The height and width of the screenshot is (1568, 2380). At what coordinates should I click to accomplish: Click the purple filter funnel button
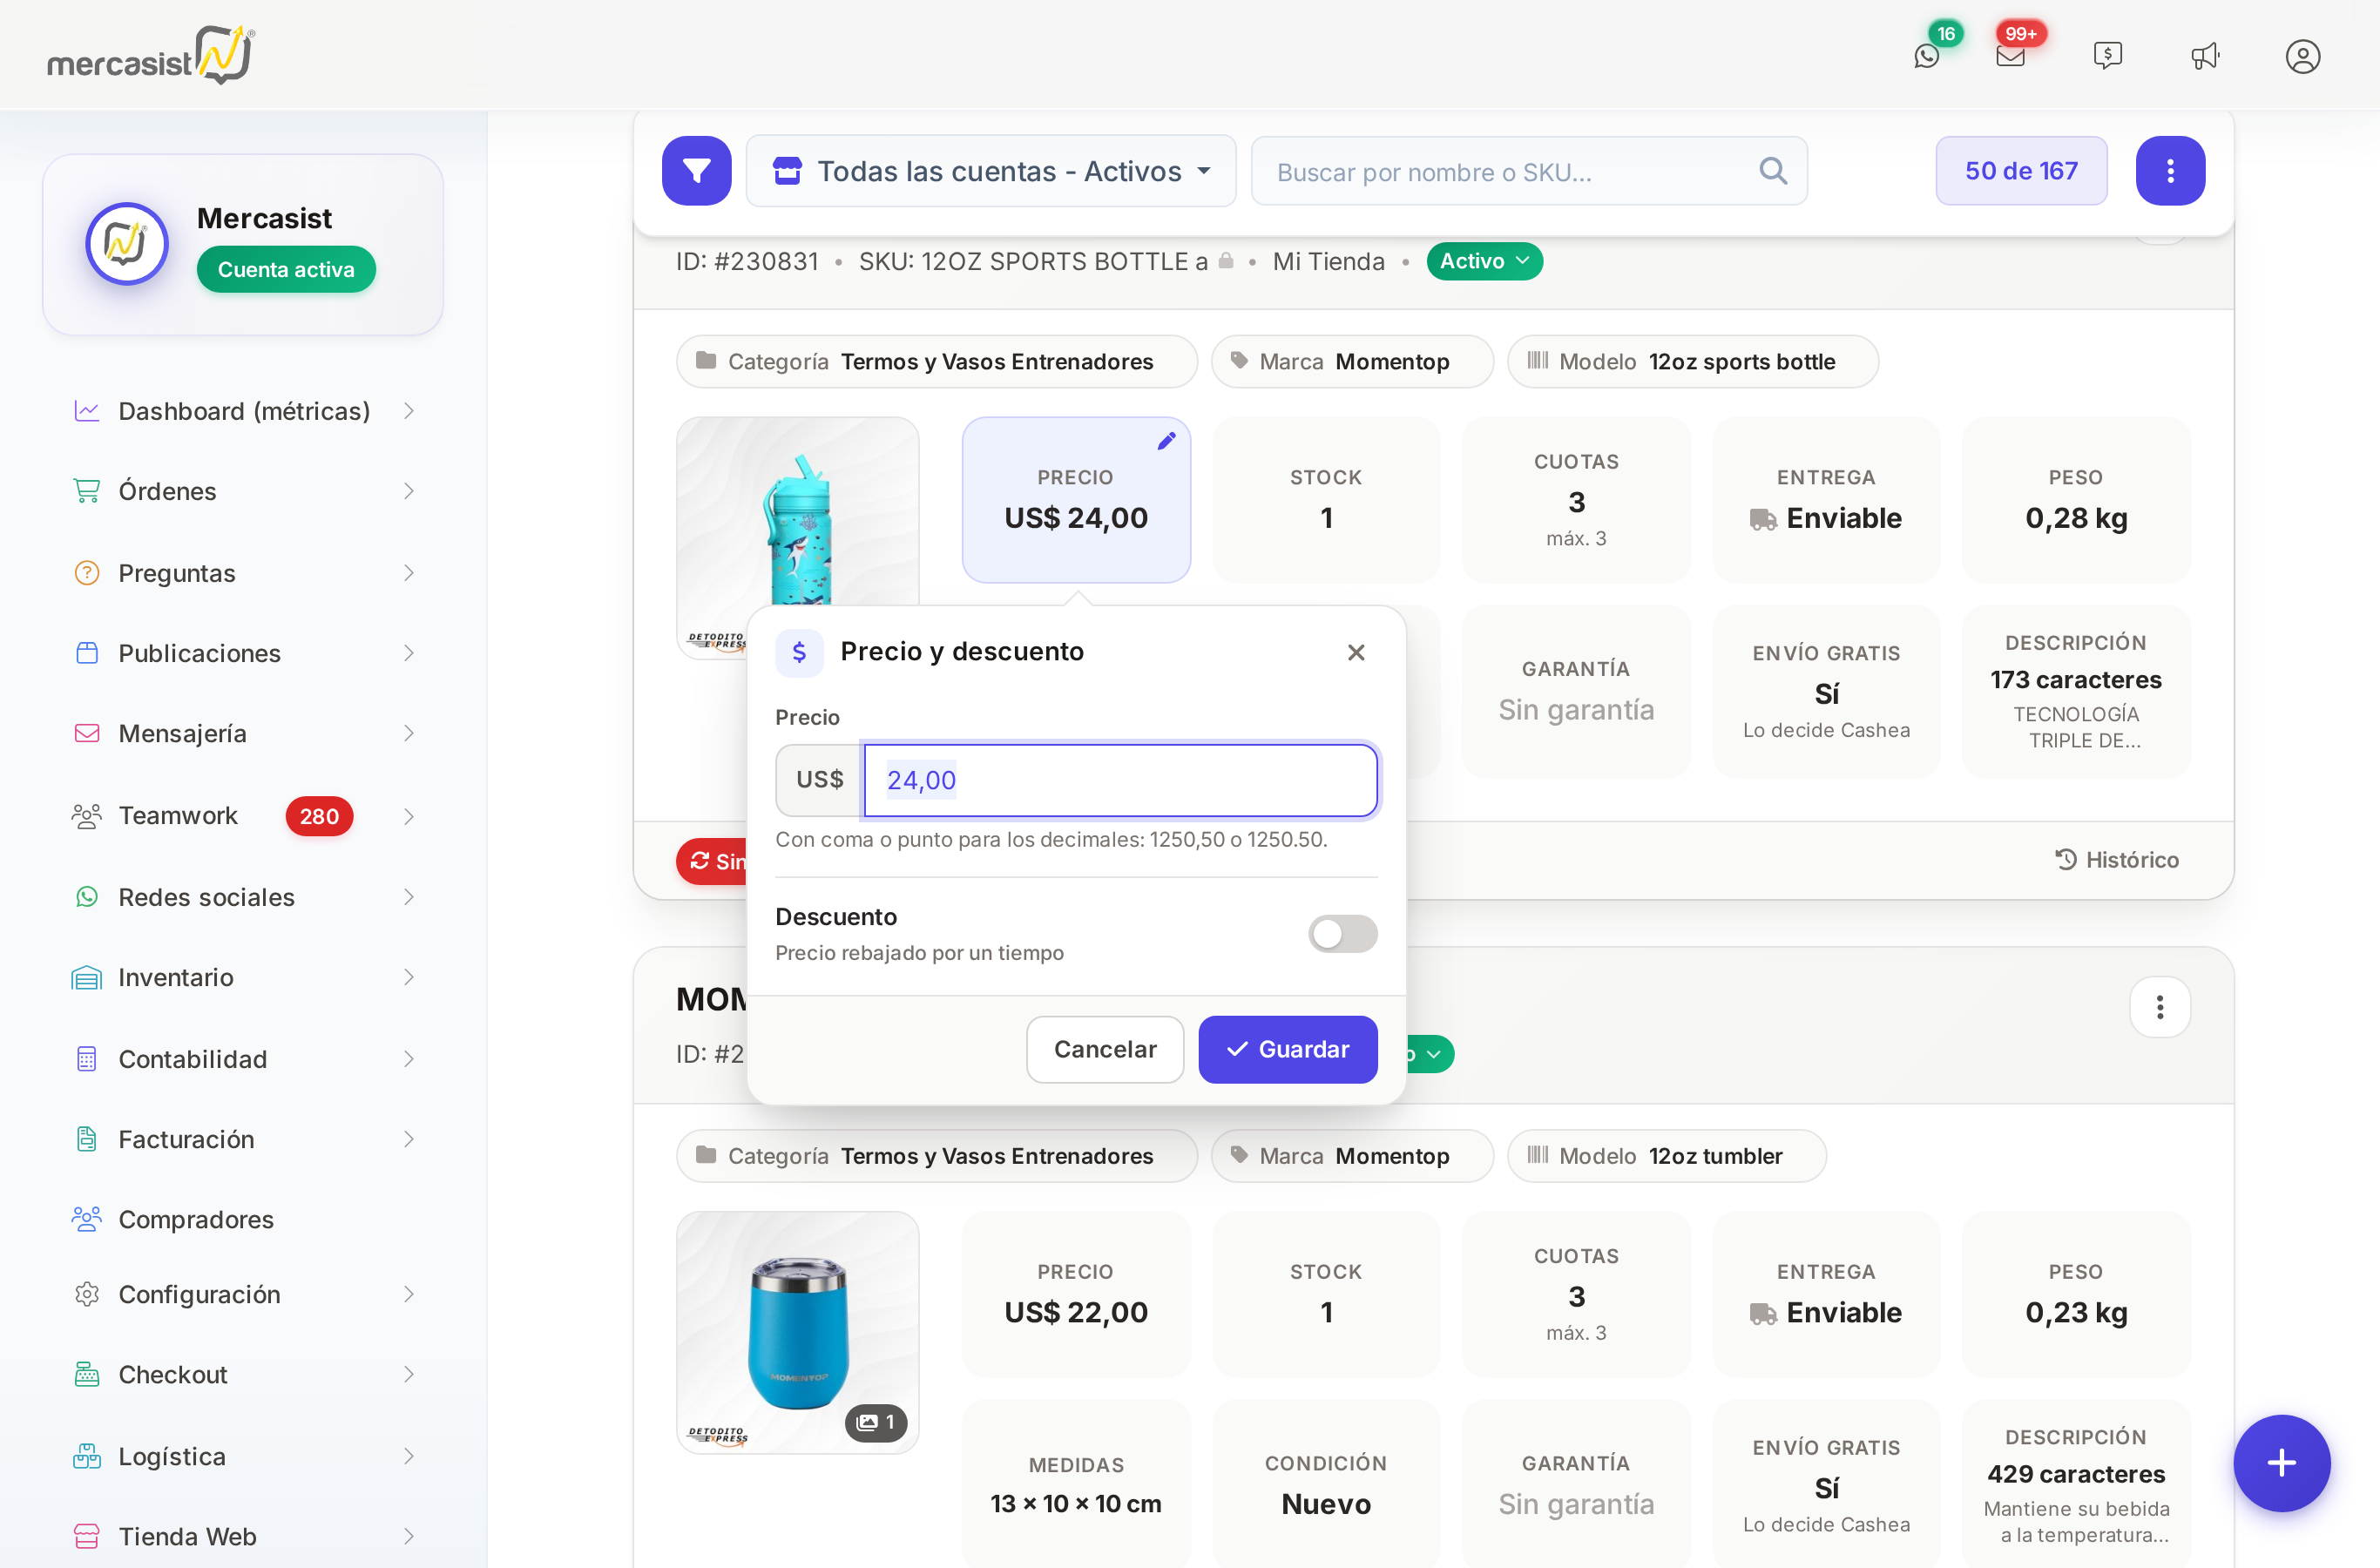pos(696,171)
